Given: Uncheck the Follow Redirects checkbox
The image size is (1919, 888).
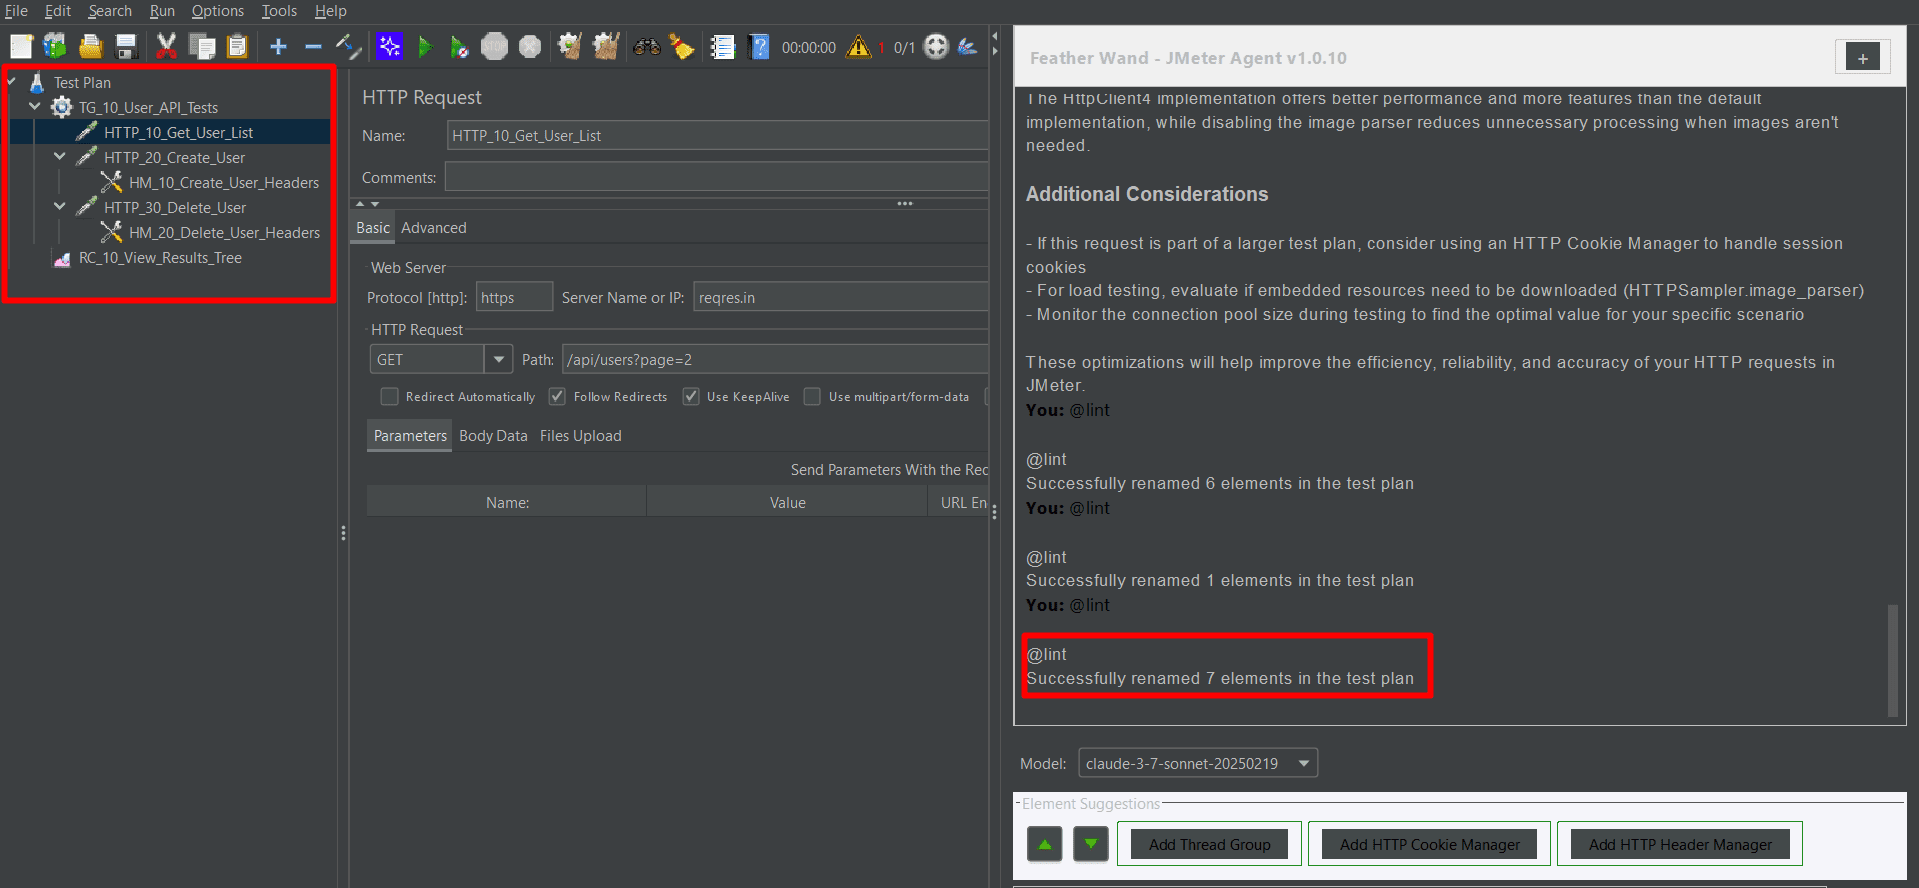Looking at the screenshot, I should (558, 397).
